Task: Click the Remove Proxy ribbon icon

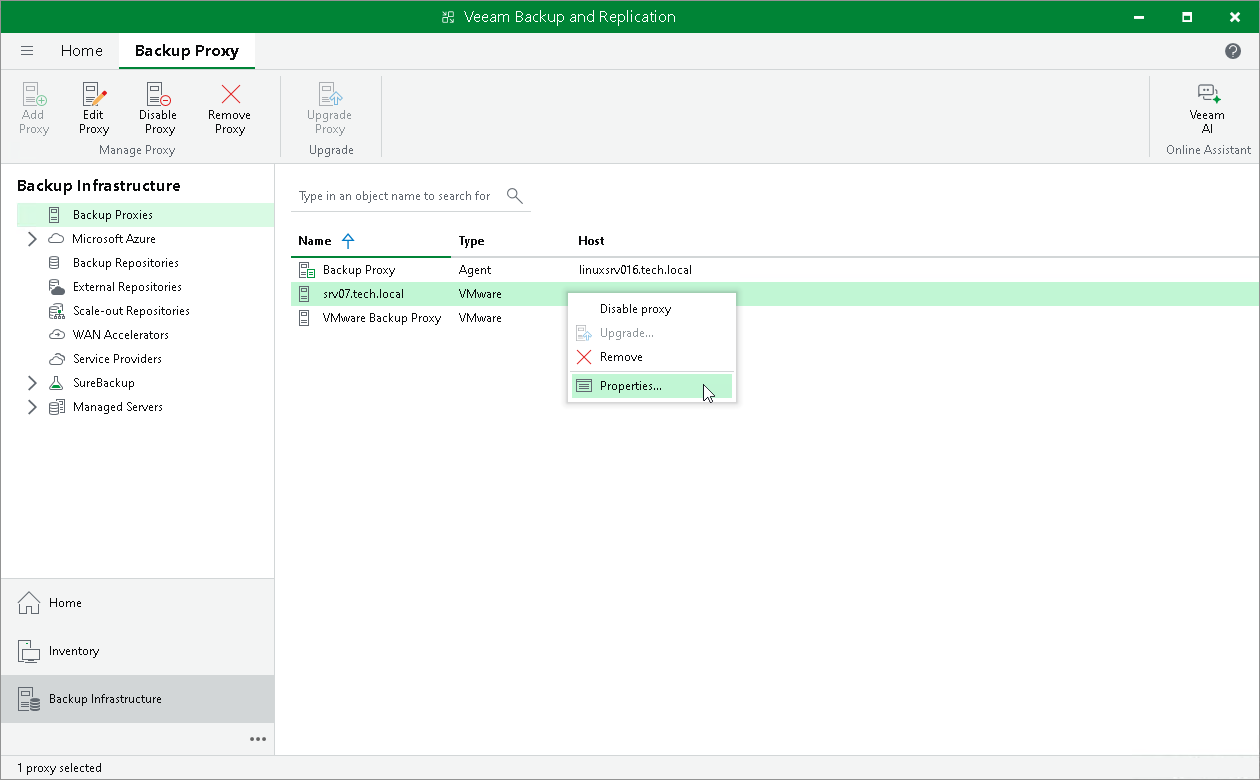Action: tap(230, 95)
